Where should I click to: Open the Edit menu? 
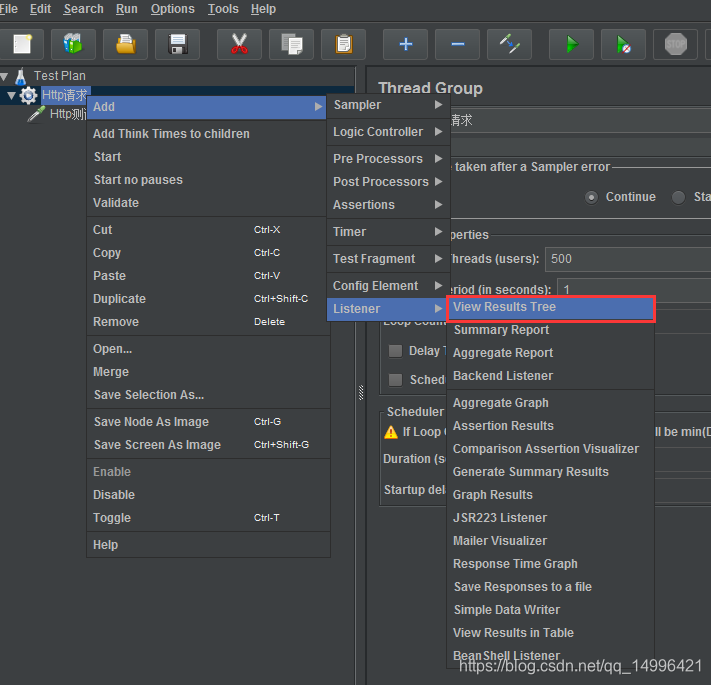coord(40,9)
